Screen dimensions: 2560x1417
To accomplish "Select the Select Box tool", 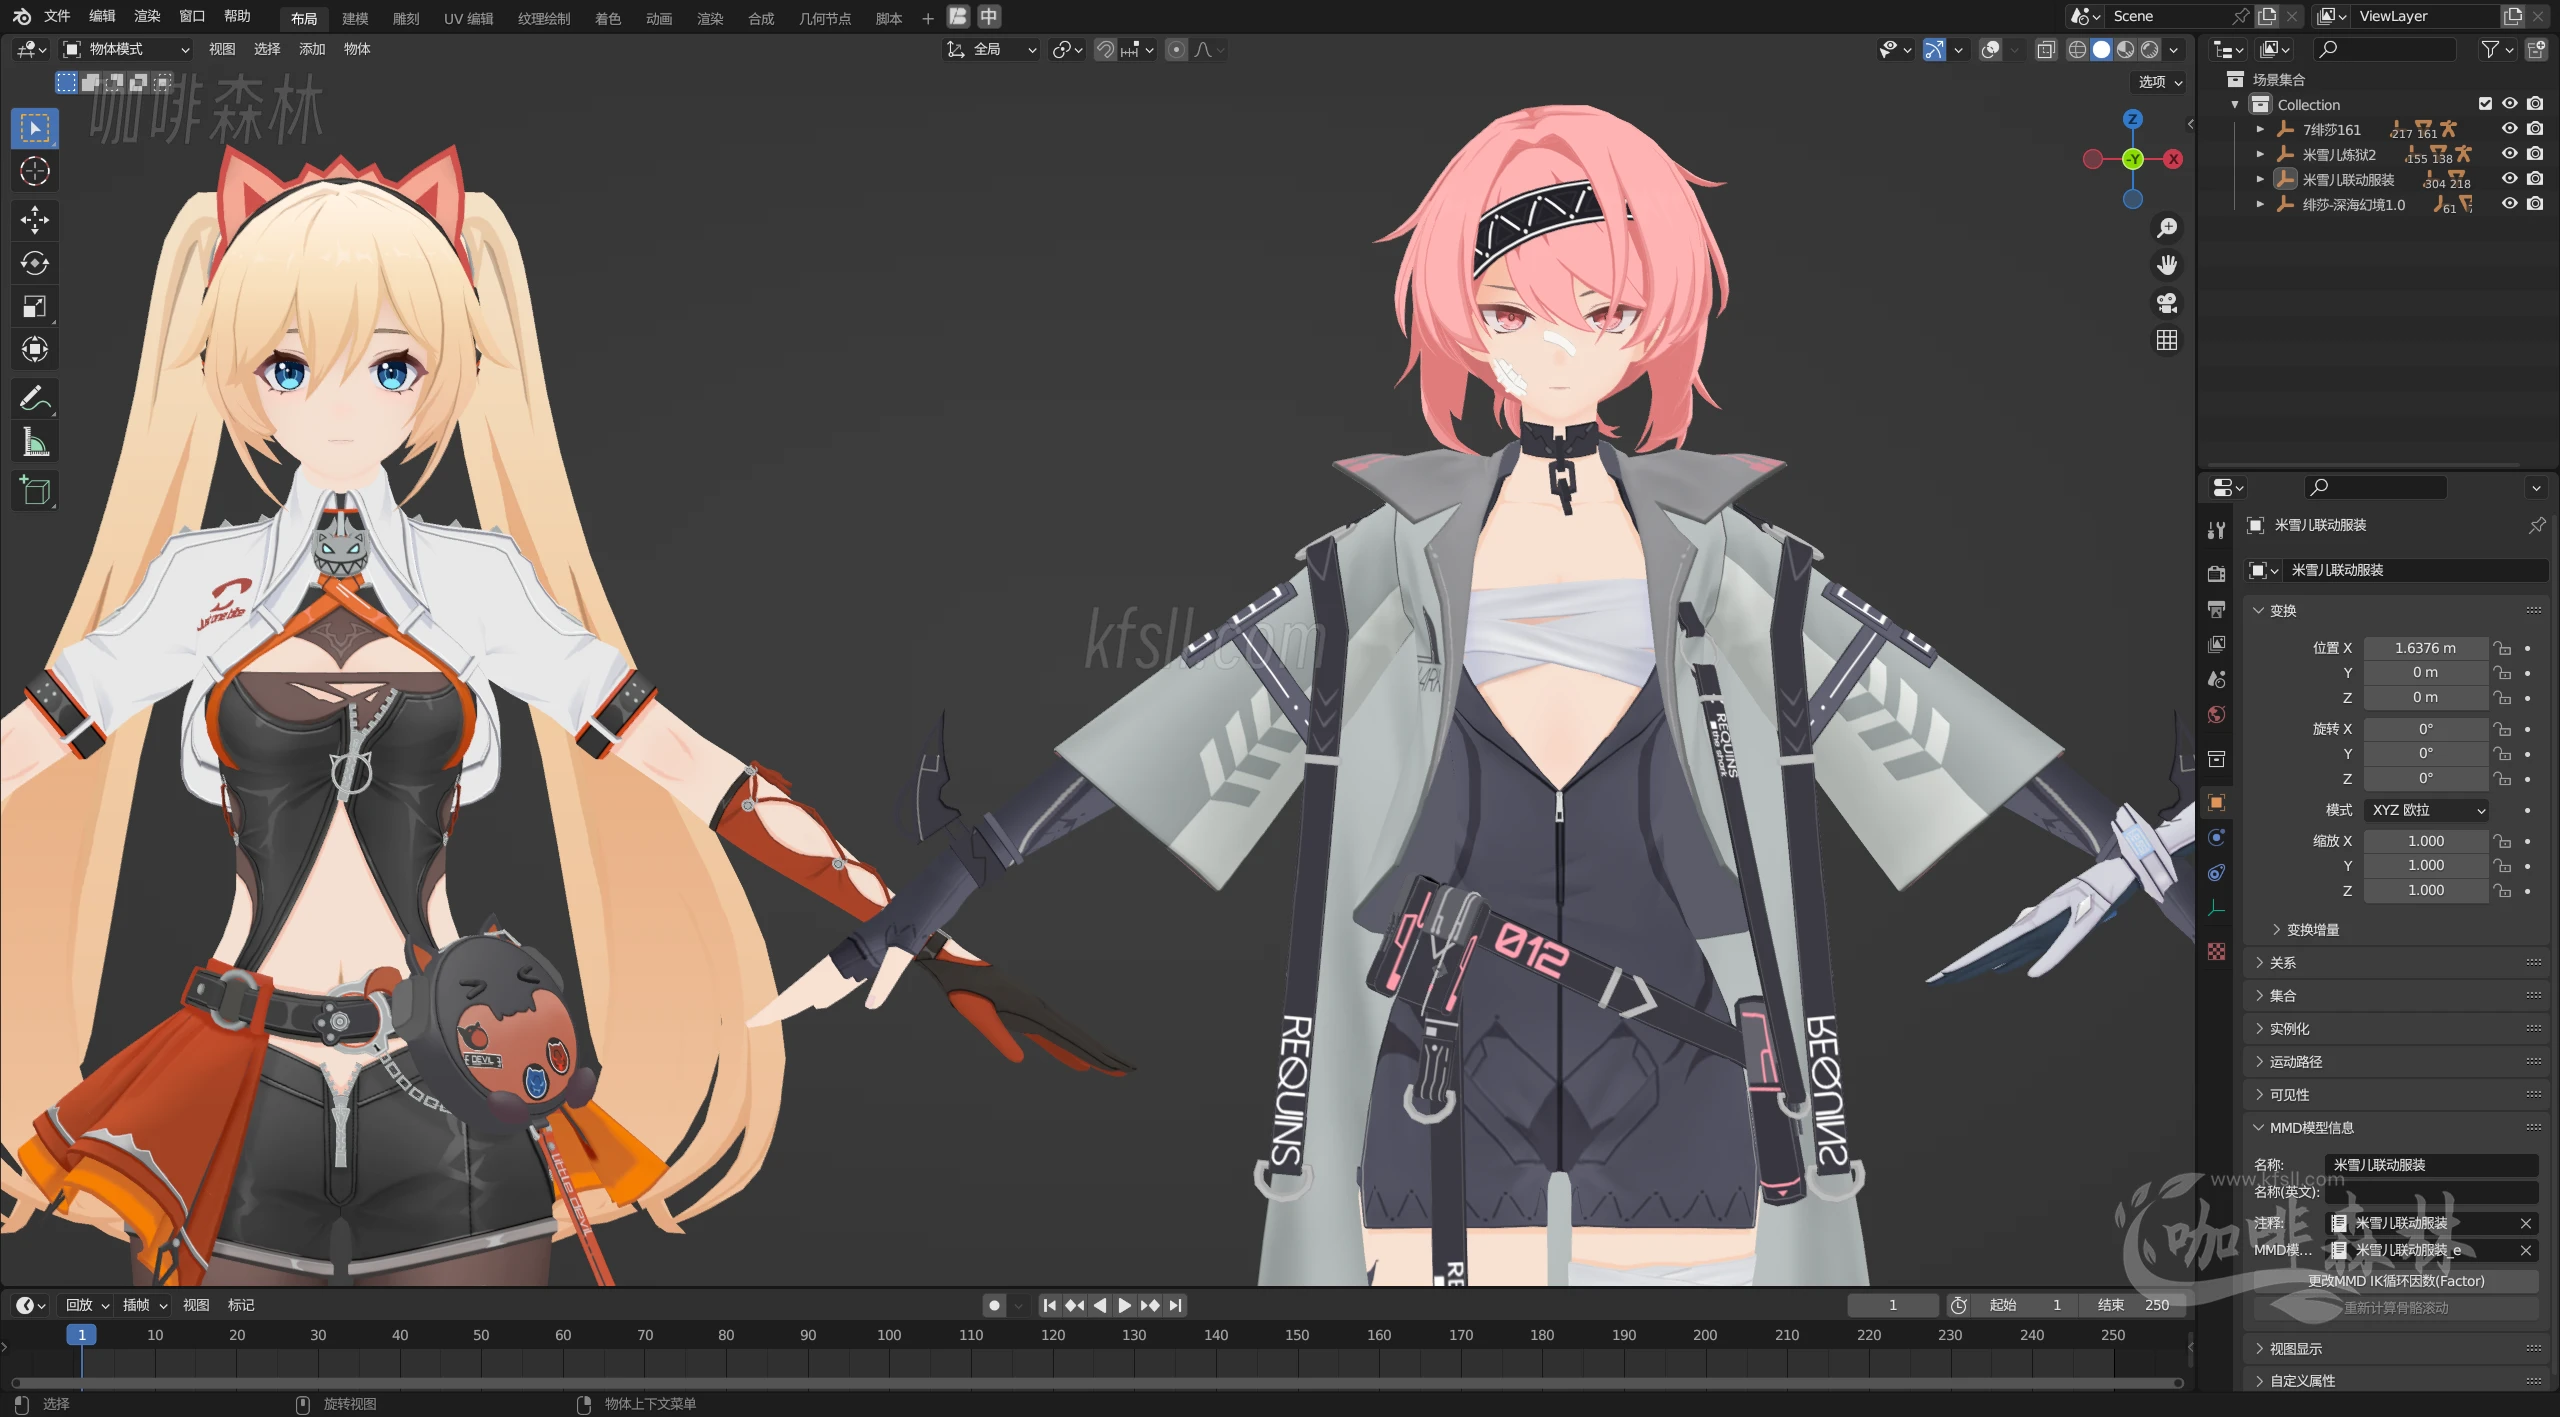I will tap(35, 128).
